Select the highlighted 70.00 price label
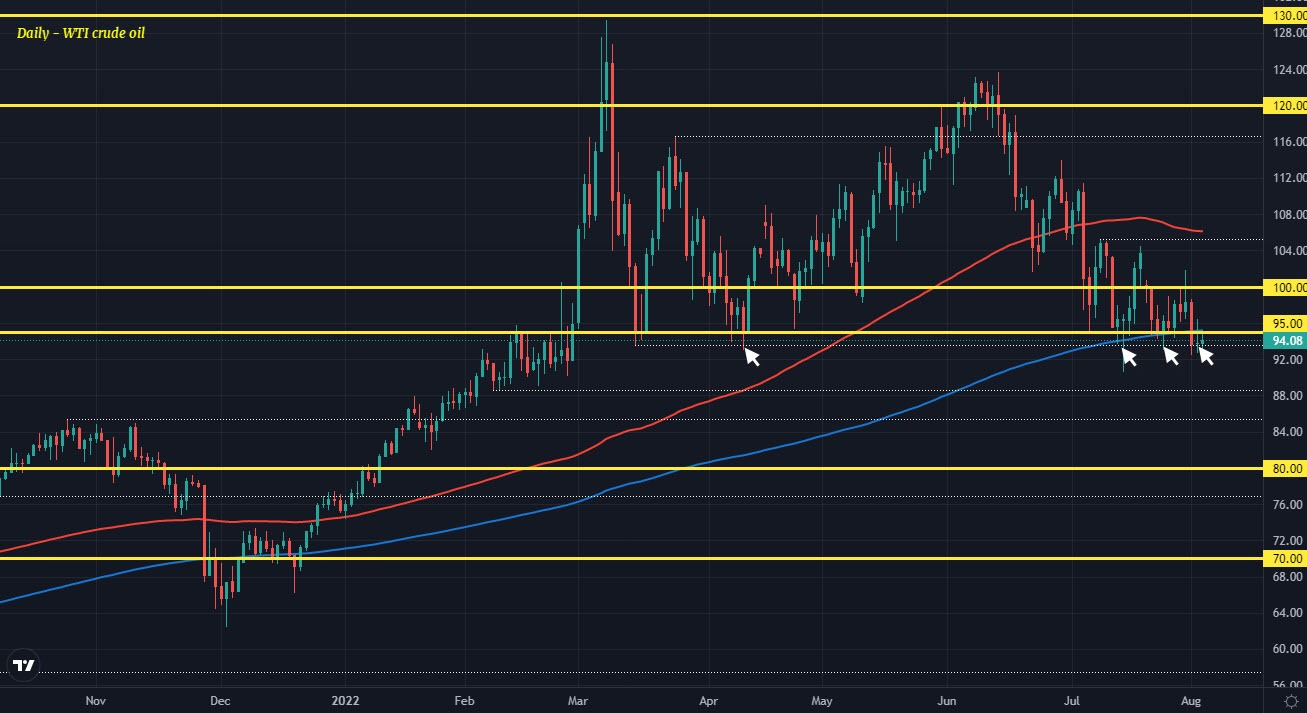 coord(1284,558)
